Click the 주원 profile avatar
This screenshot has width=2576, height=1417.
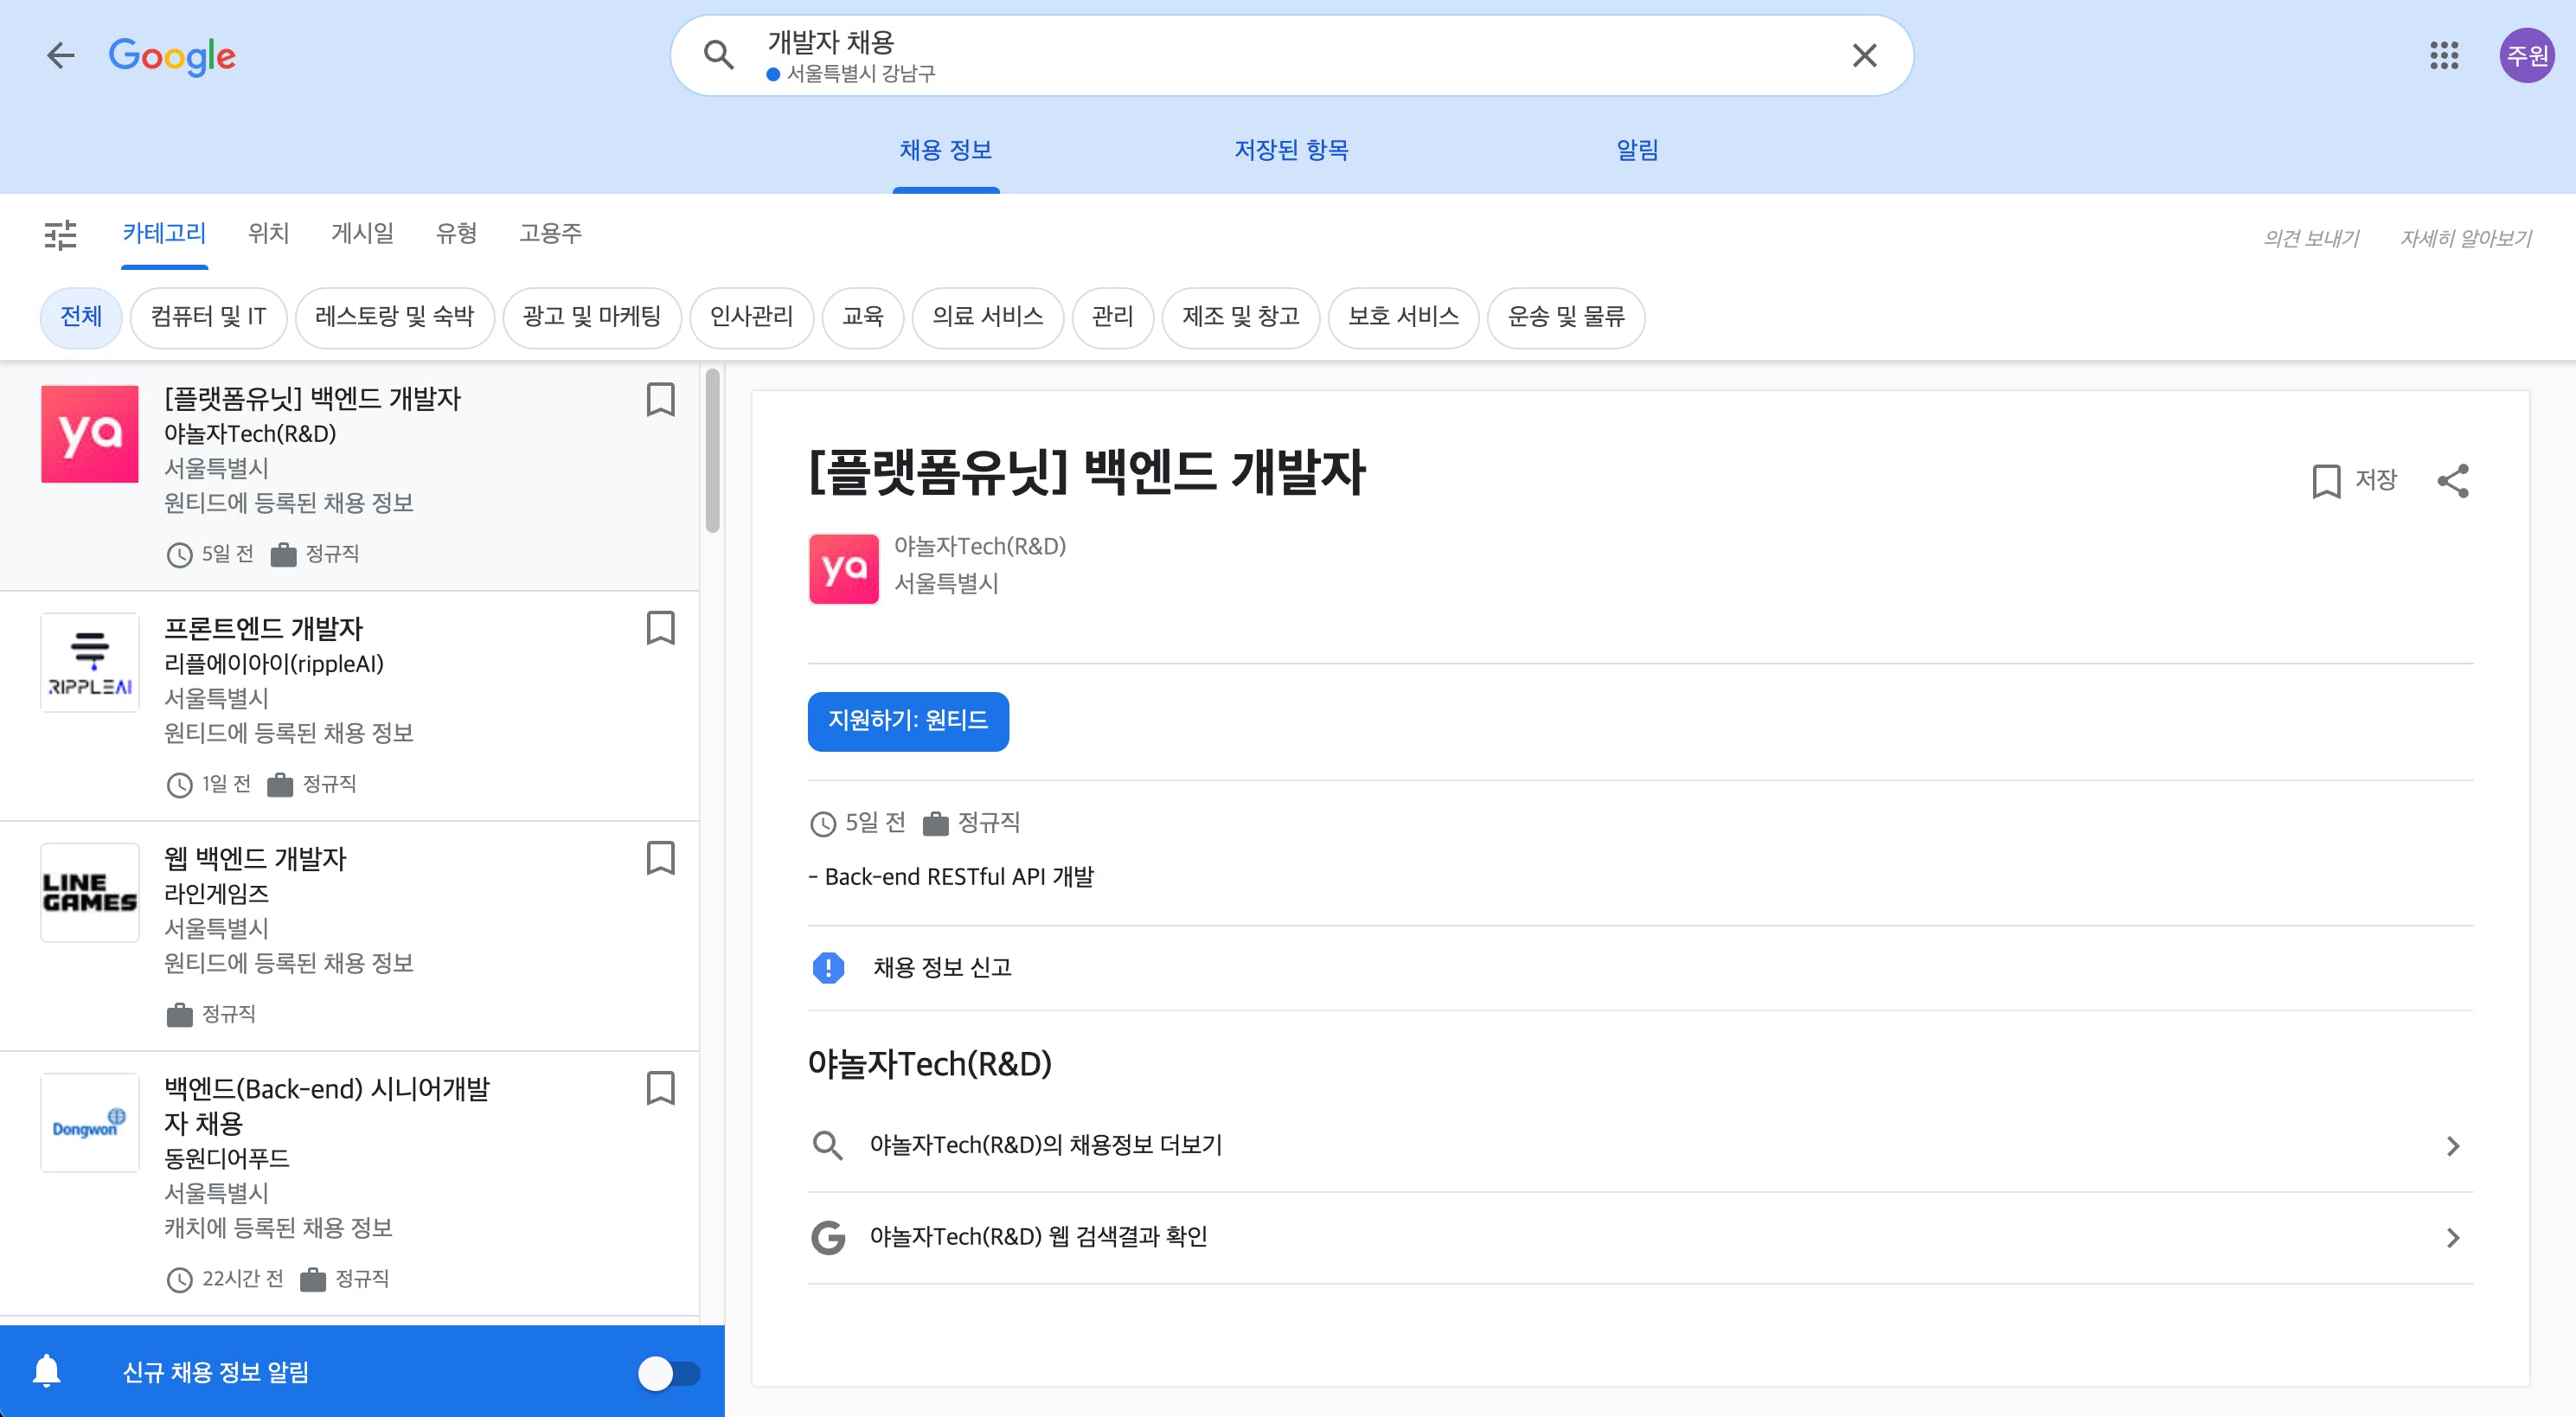click(2526, 55)
